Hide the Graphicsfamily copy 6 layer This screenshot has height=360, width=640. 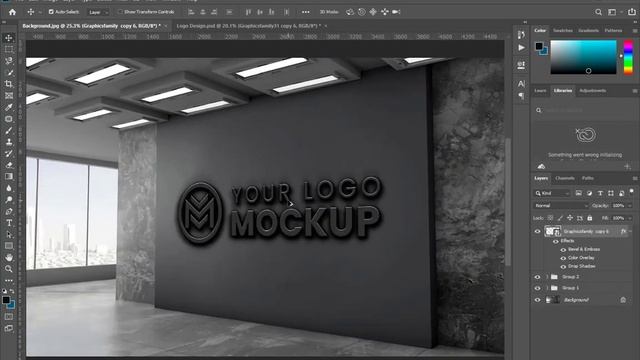tap(537, 231)
